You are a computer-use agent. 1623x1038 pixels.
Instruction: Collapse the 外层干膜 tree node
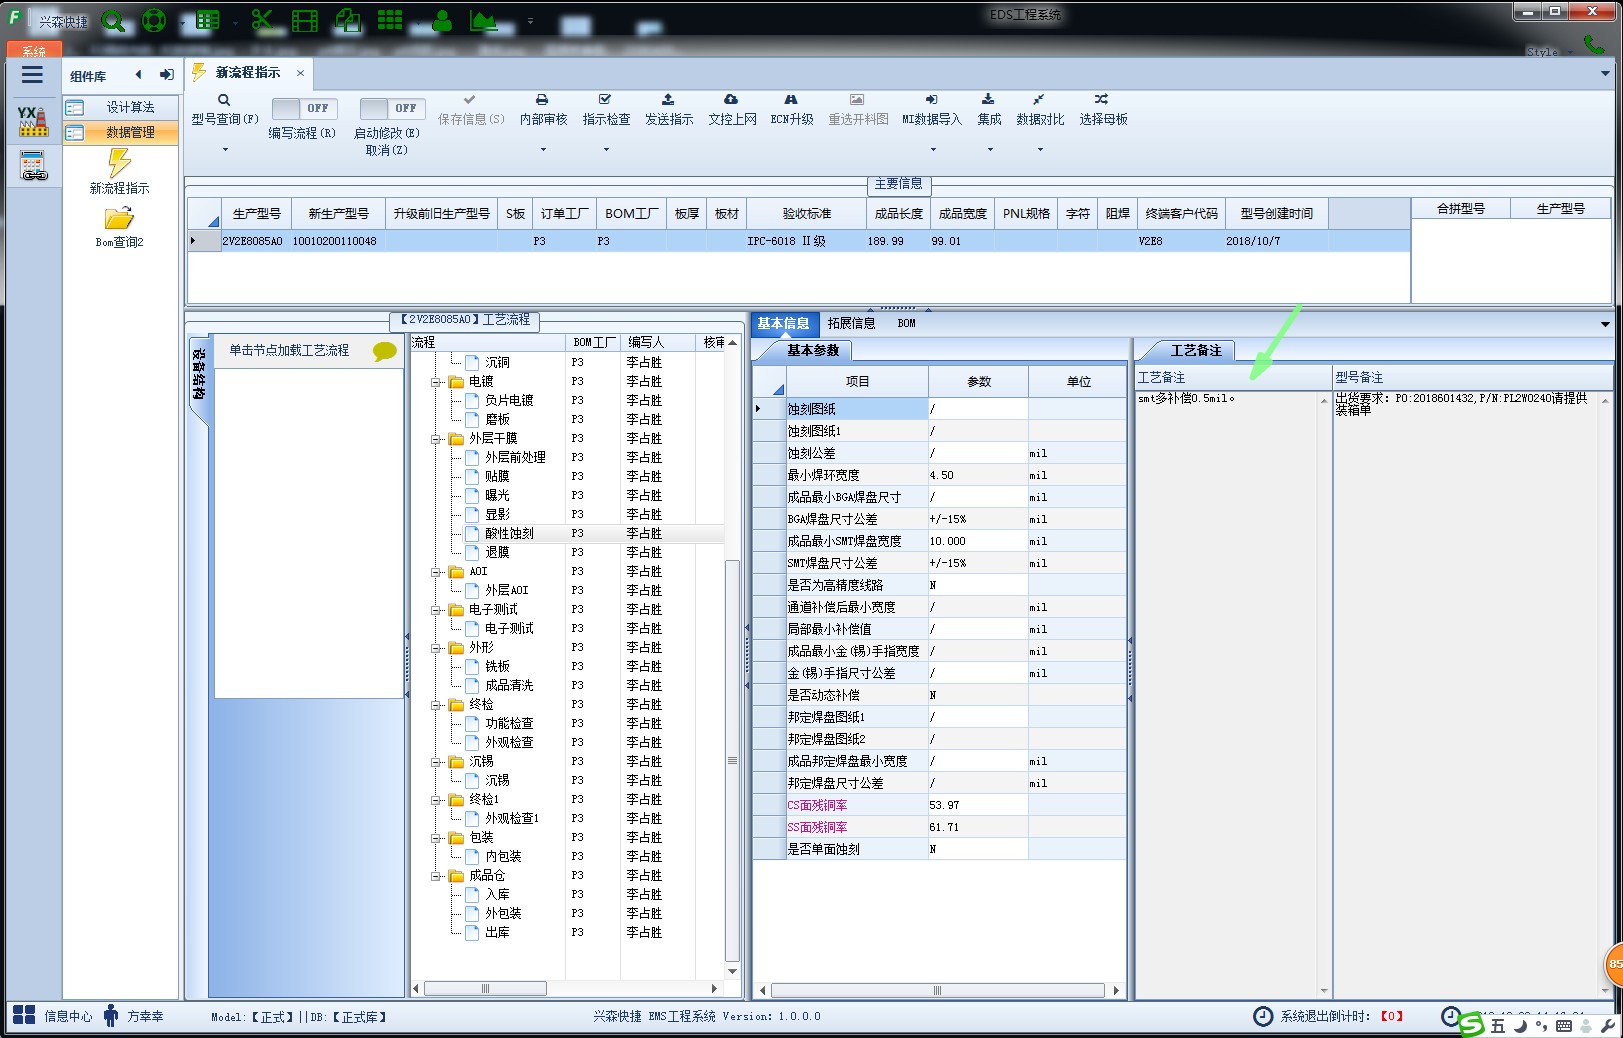point(436,439)
